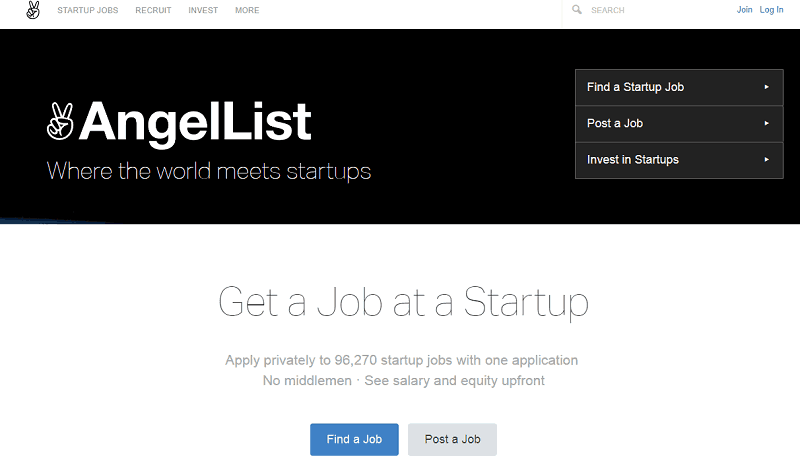Expand the arrow beside hero Post a Job
The image size is (800, 467).
pos(766,123)
